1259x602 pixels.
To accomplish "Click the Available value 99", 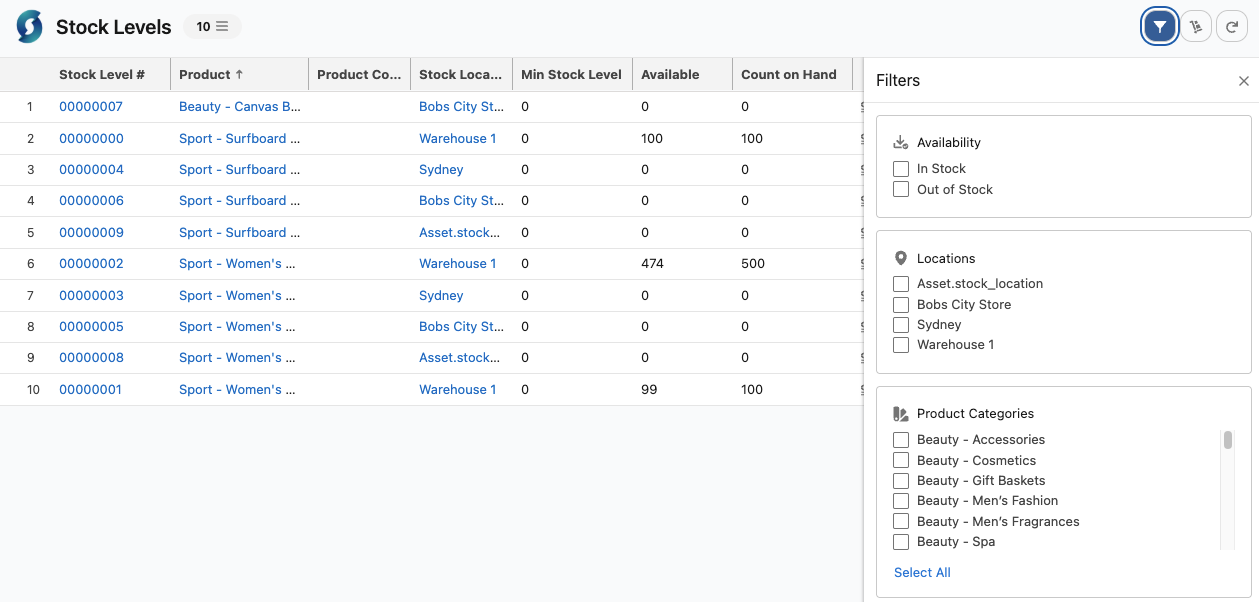I will tap(649, 390).
